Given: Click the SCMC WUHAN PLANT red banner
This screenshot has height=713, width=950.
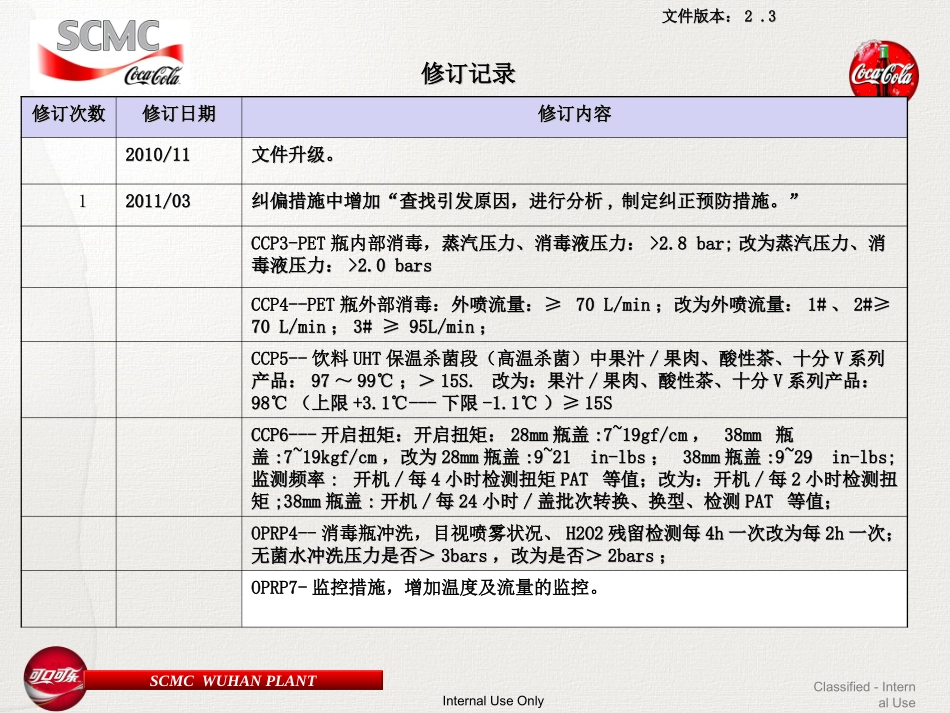Looking at the screenshot, I should click(233, 681).
